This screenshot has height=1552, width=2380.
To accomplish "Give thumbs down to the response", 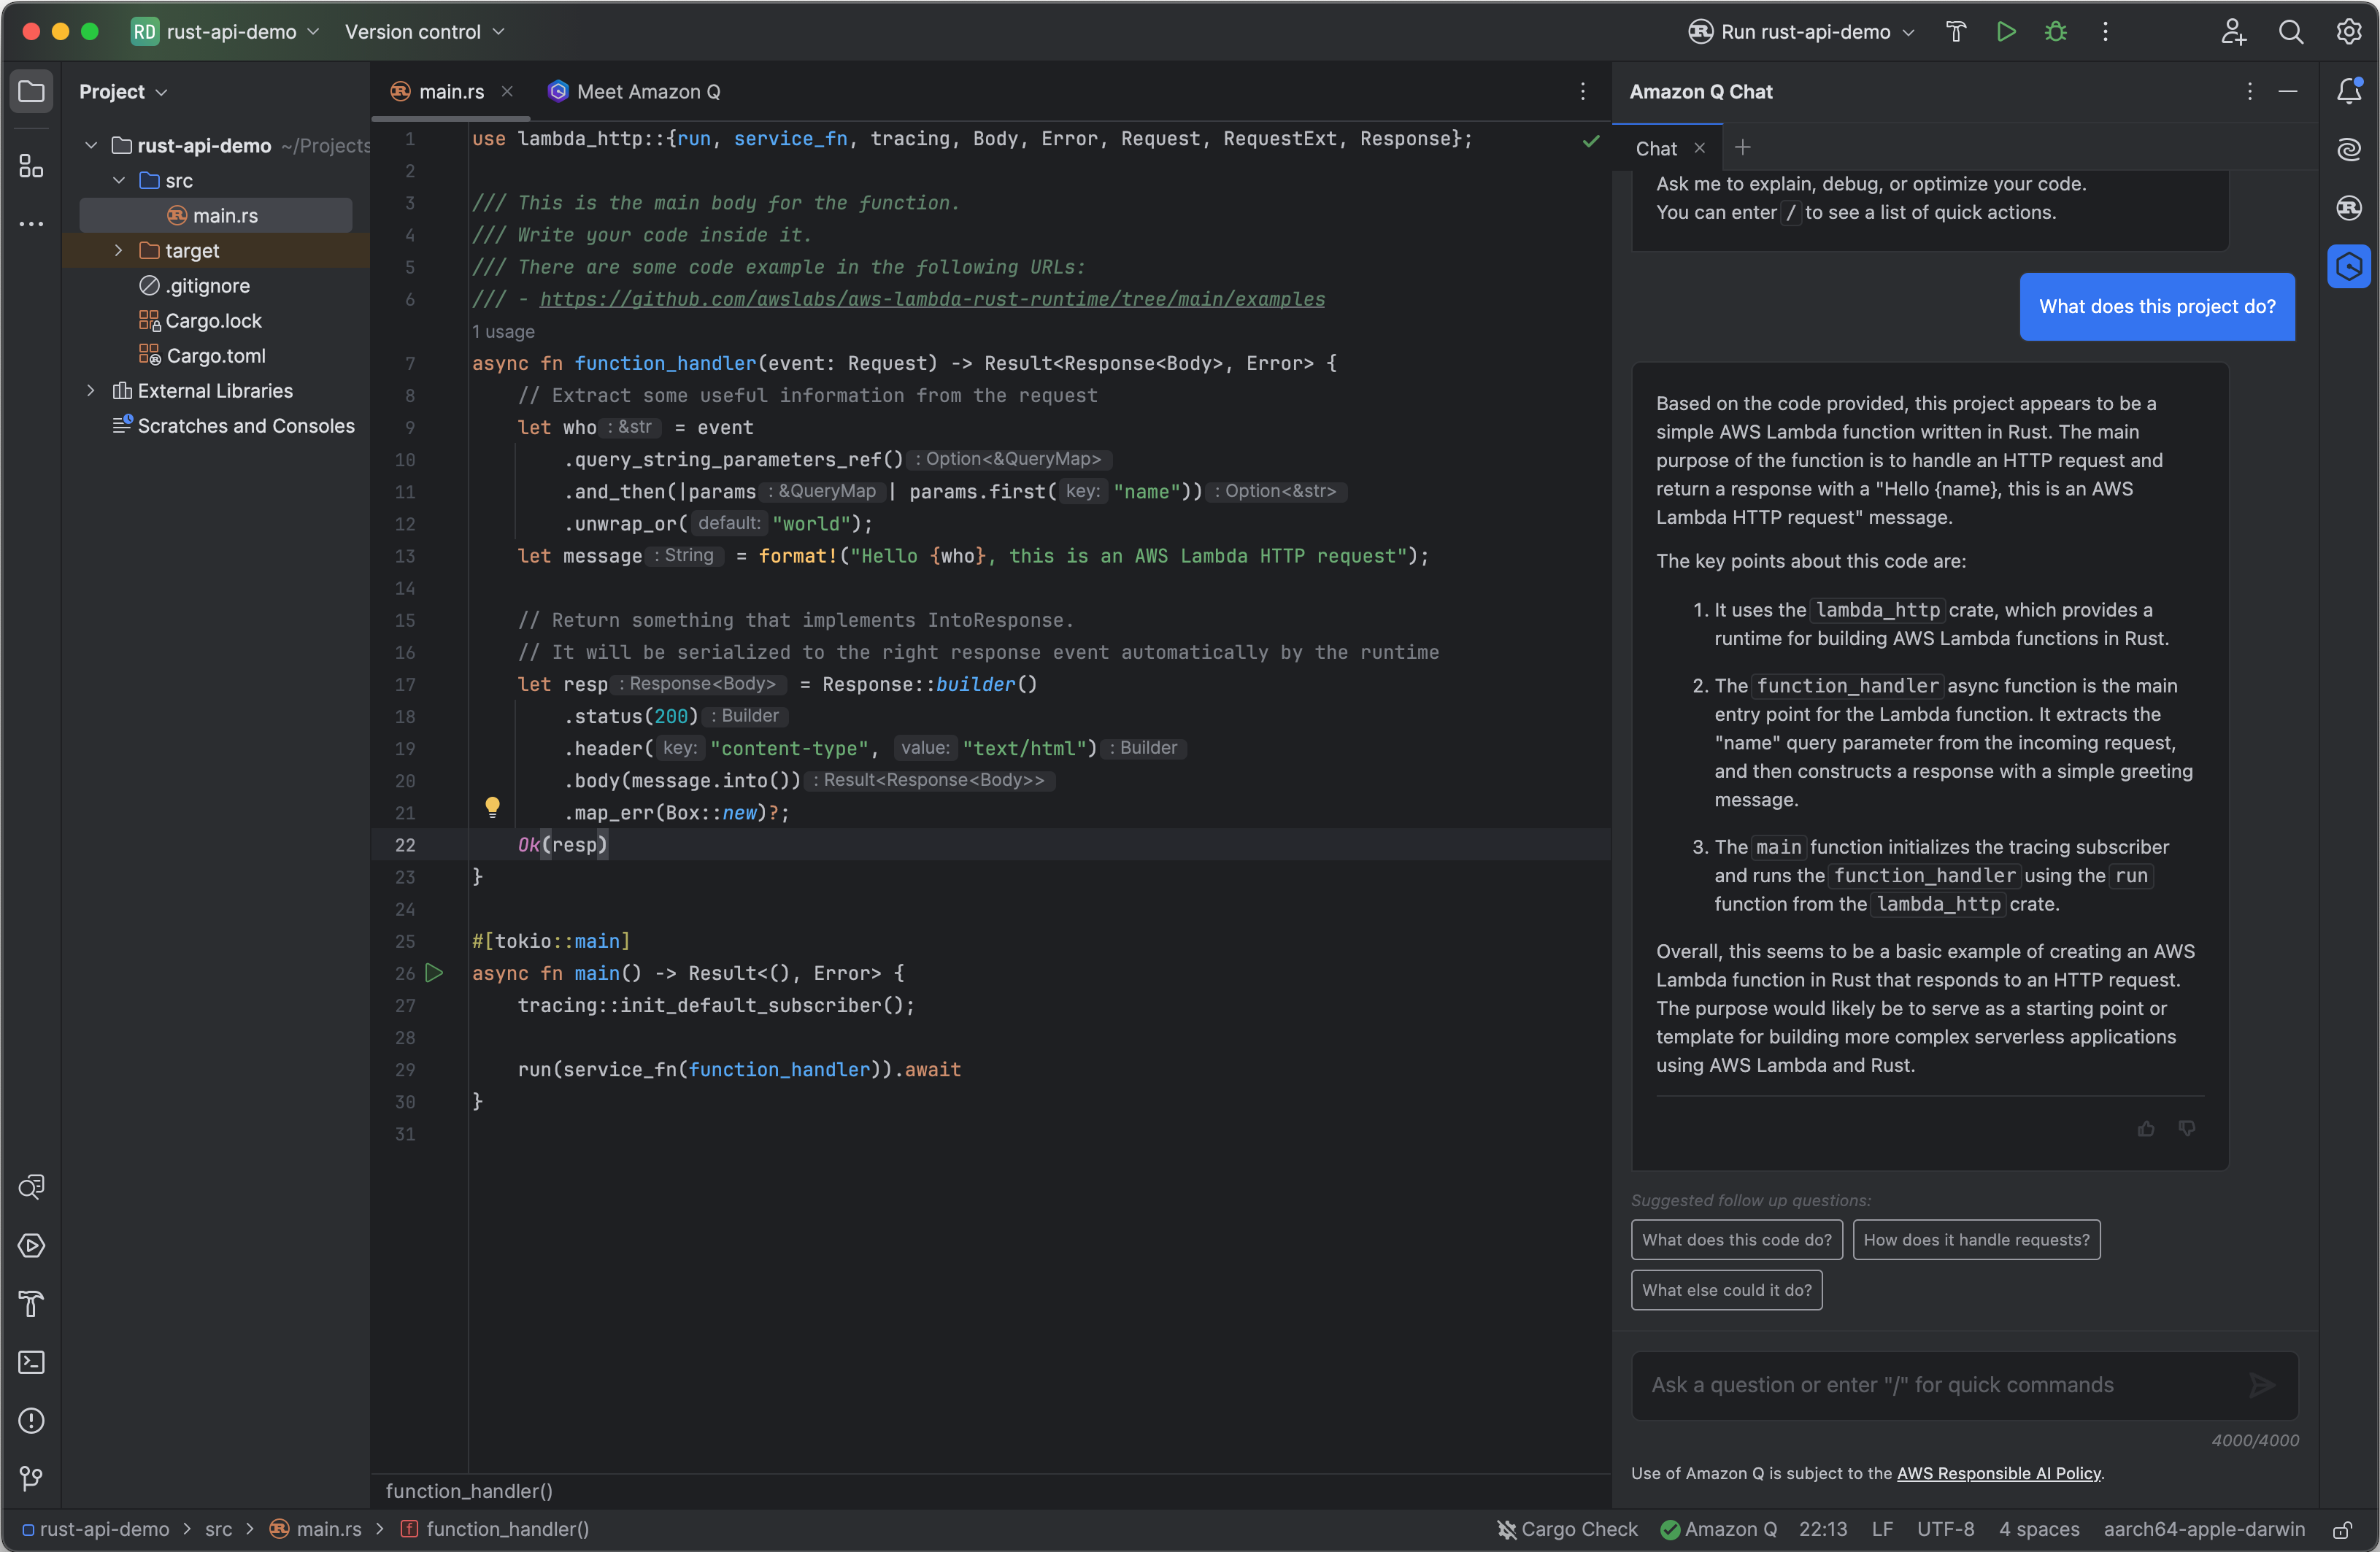I will tap(2187, 1129).
